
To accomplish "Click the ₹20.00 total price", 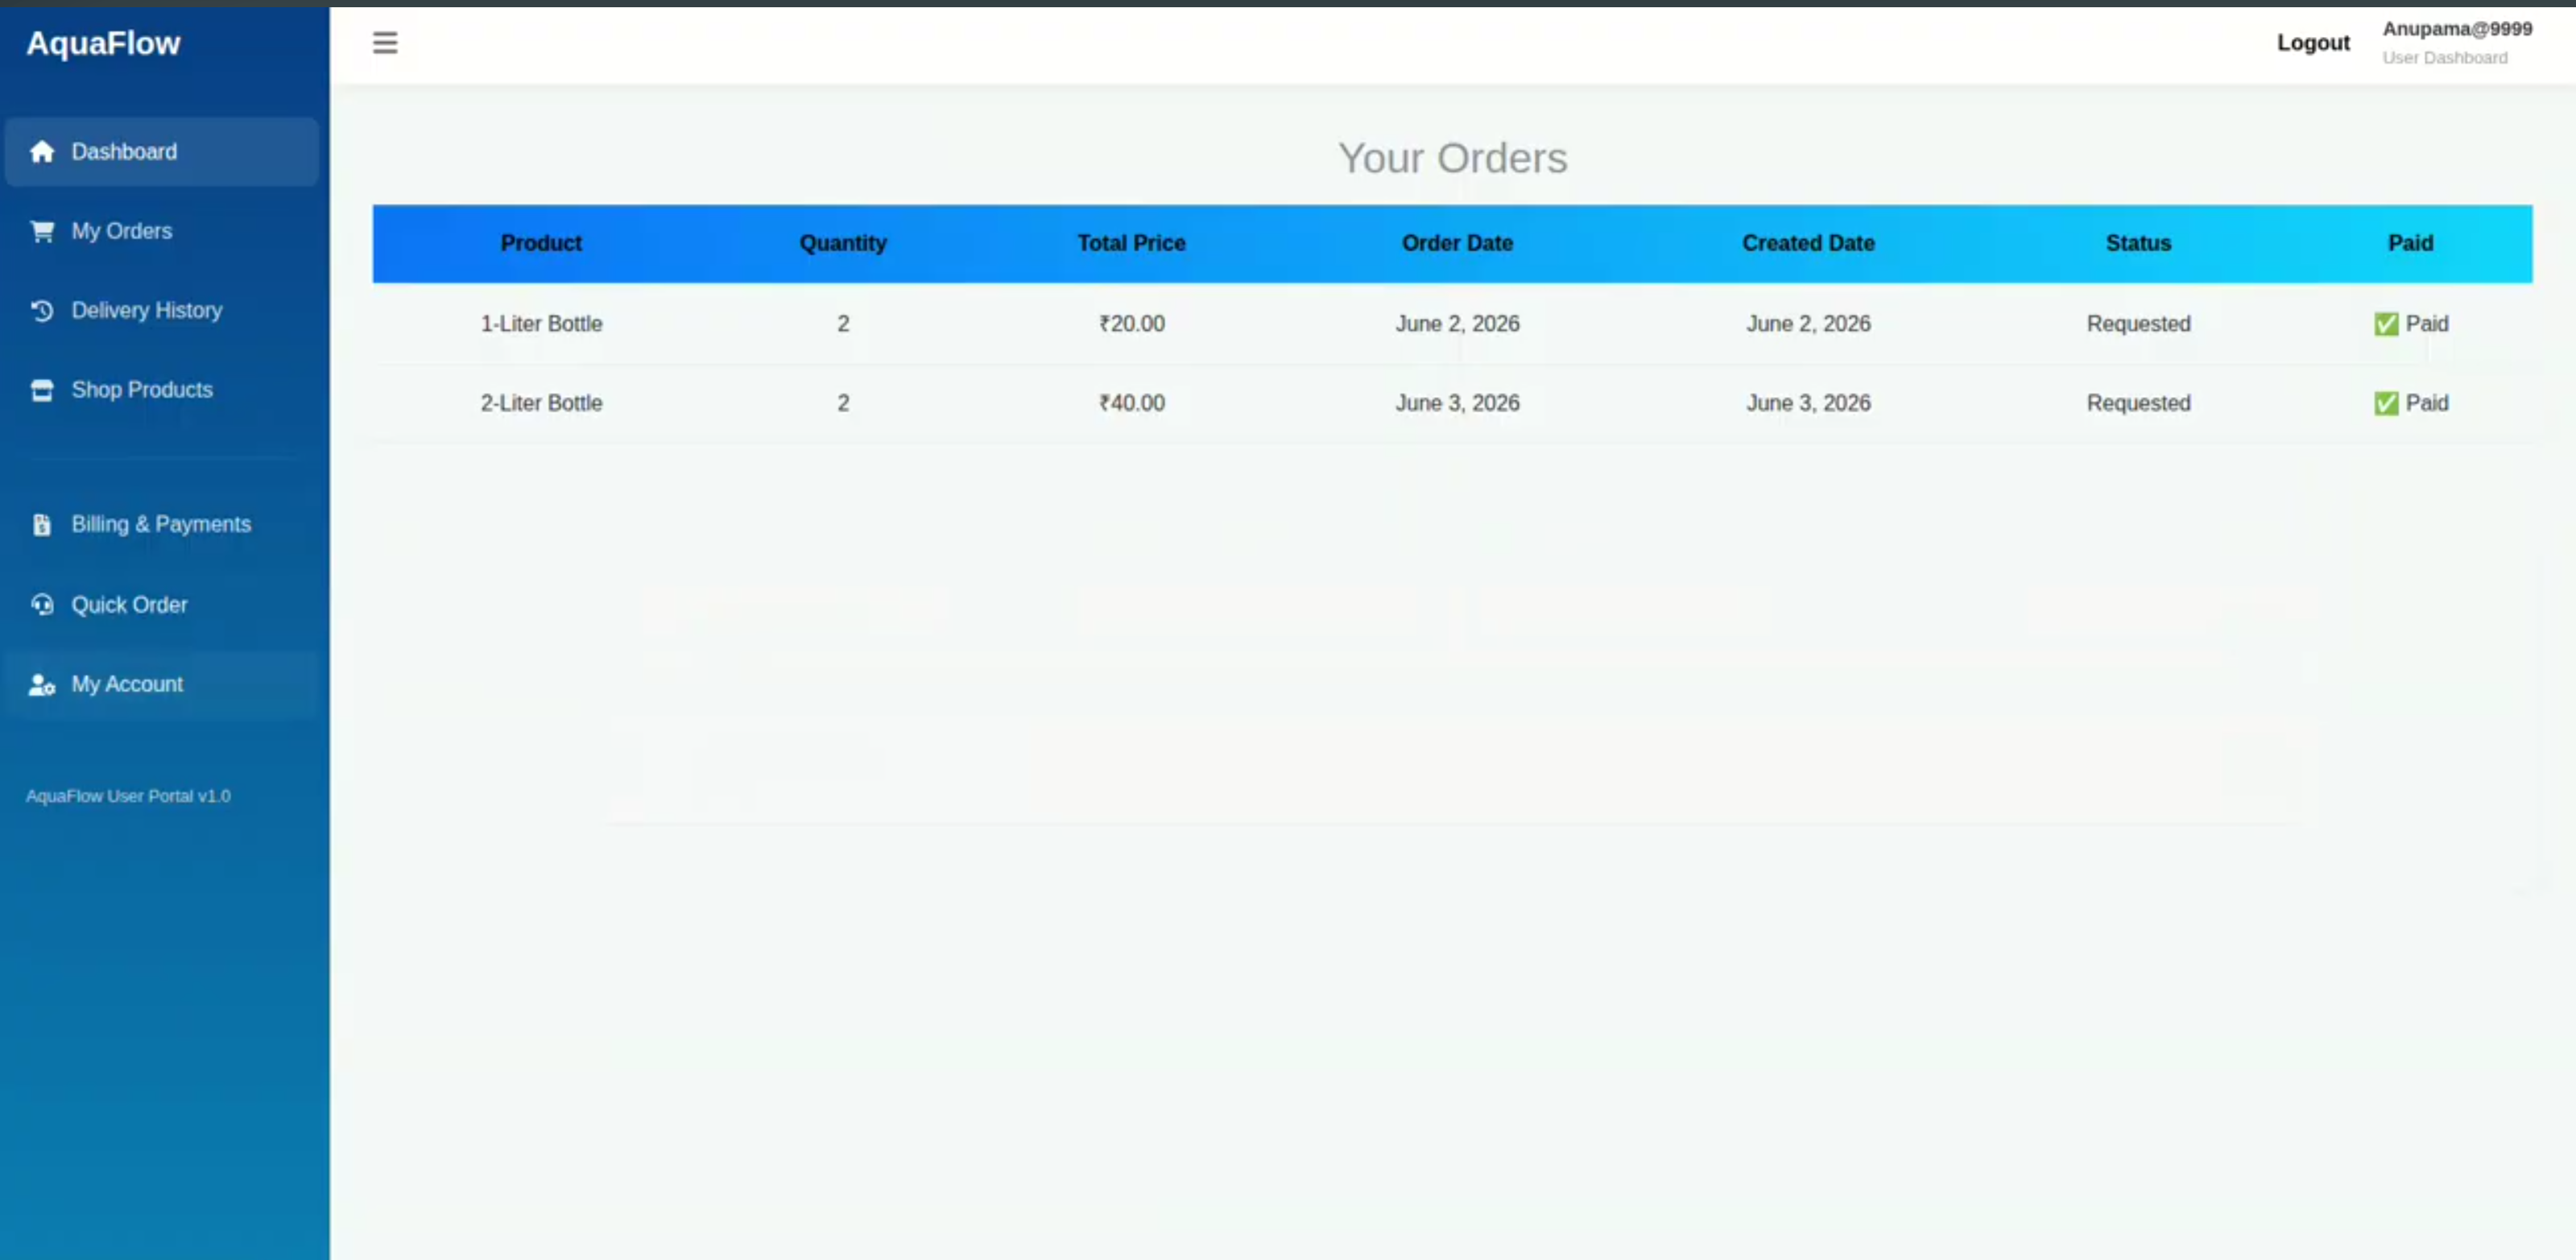I will (1131, 324).
